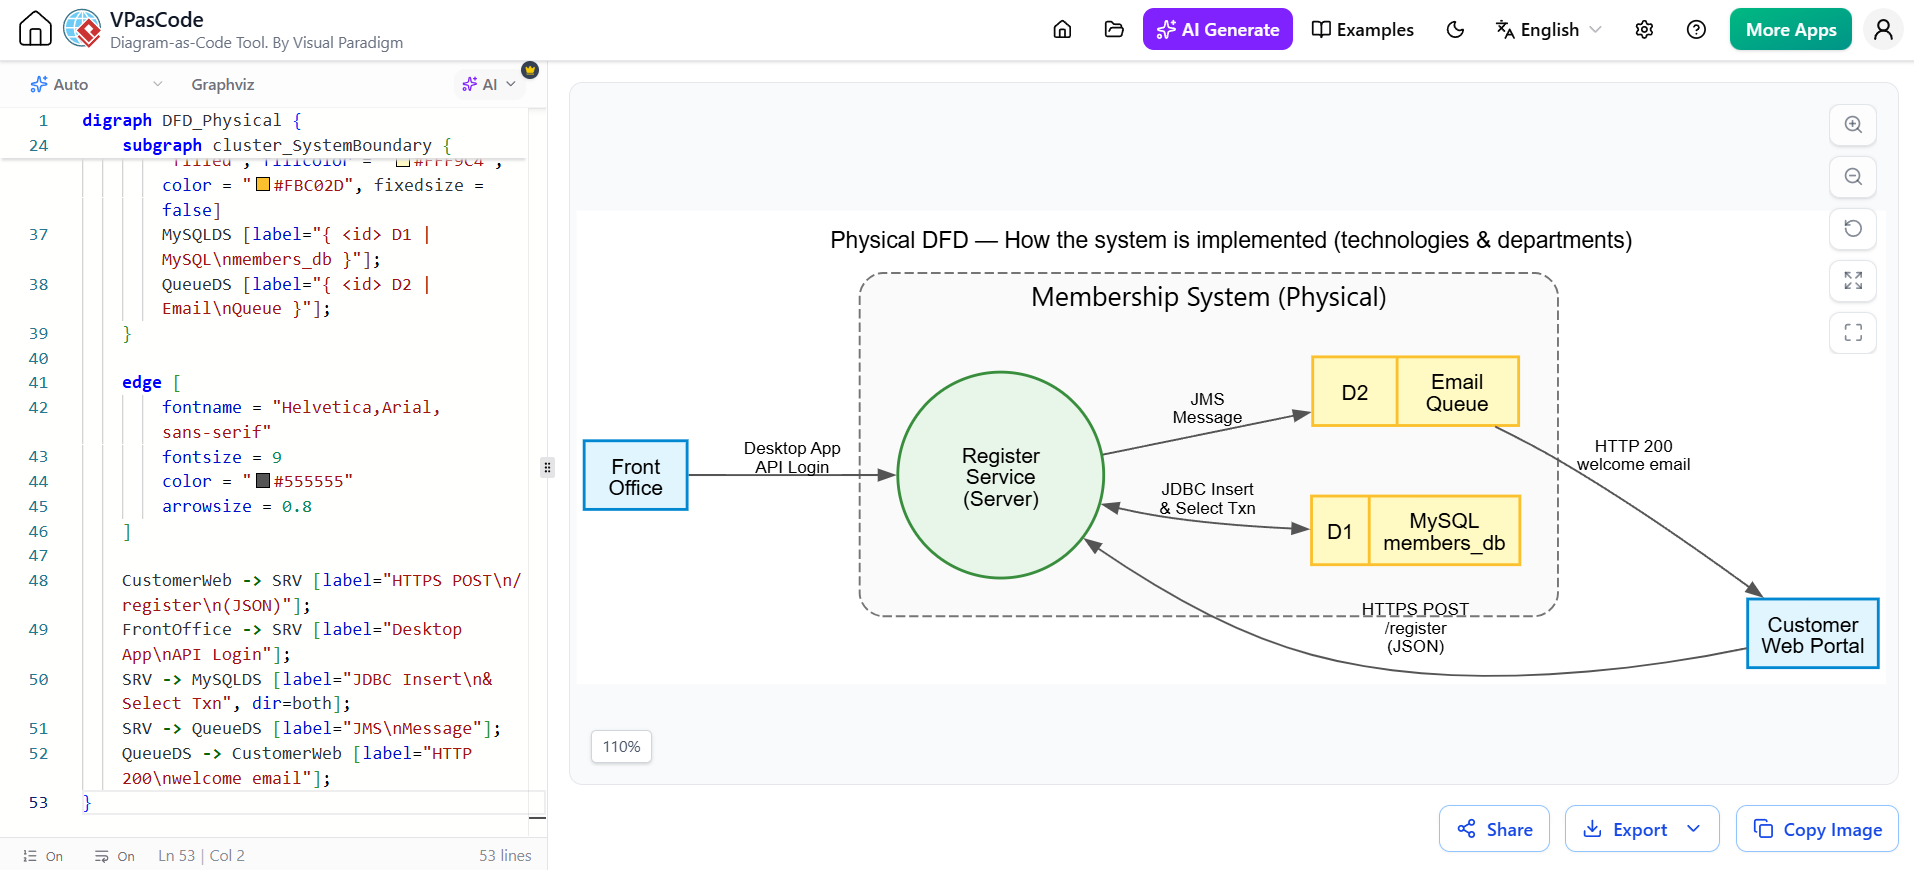Toggle dark mode with the moon icon
This screenshot has width=1914, height=870.
pos(1455,29)
